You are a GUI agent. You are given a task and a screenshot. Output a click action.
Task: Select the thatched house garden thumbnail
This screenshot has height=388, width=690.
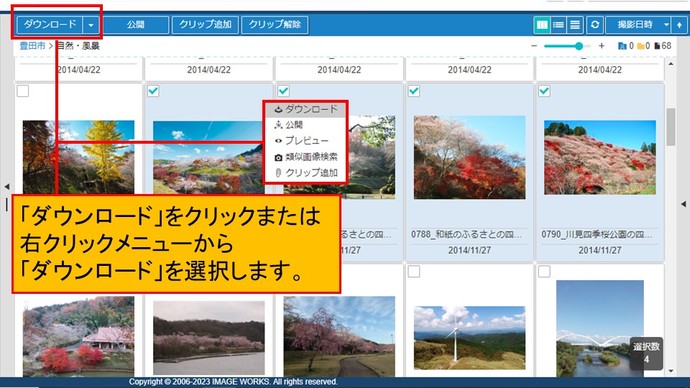click(78, 337)
